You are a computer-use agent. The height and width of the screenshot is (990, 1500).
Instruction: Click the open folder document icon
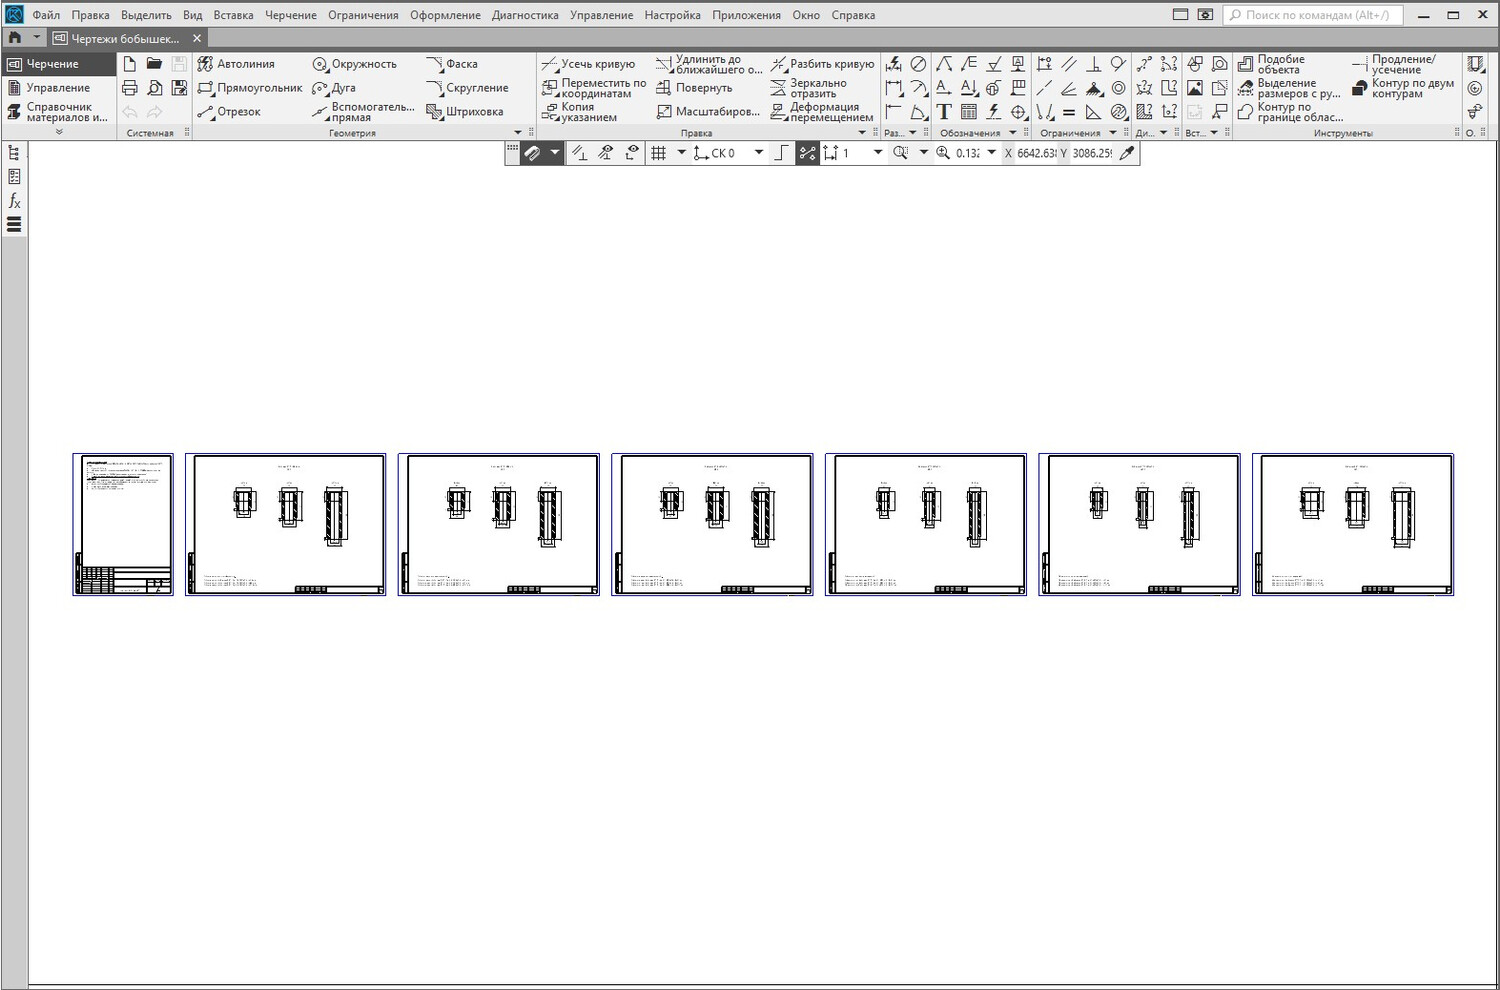(x=154, y=64)
